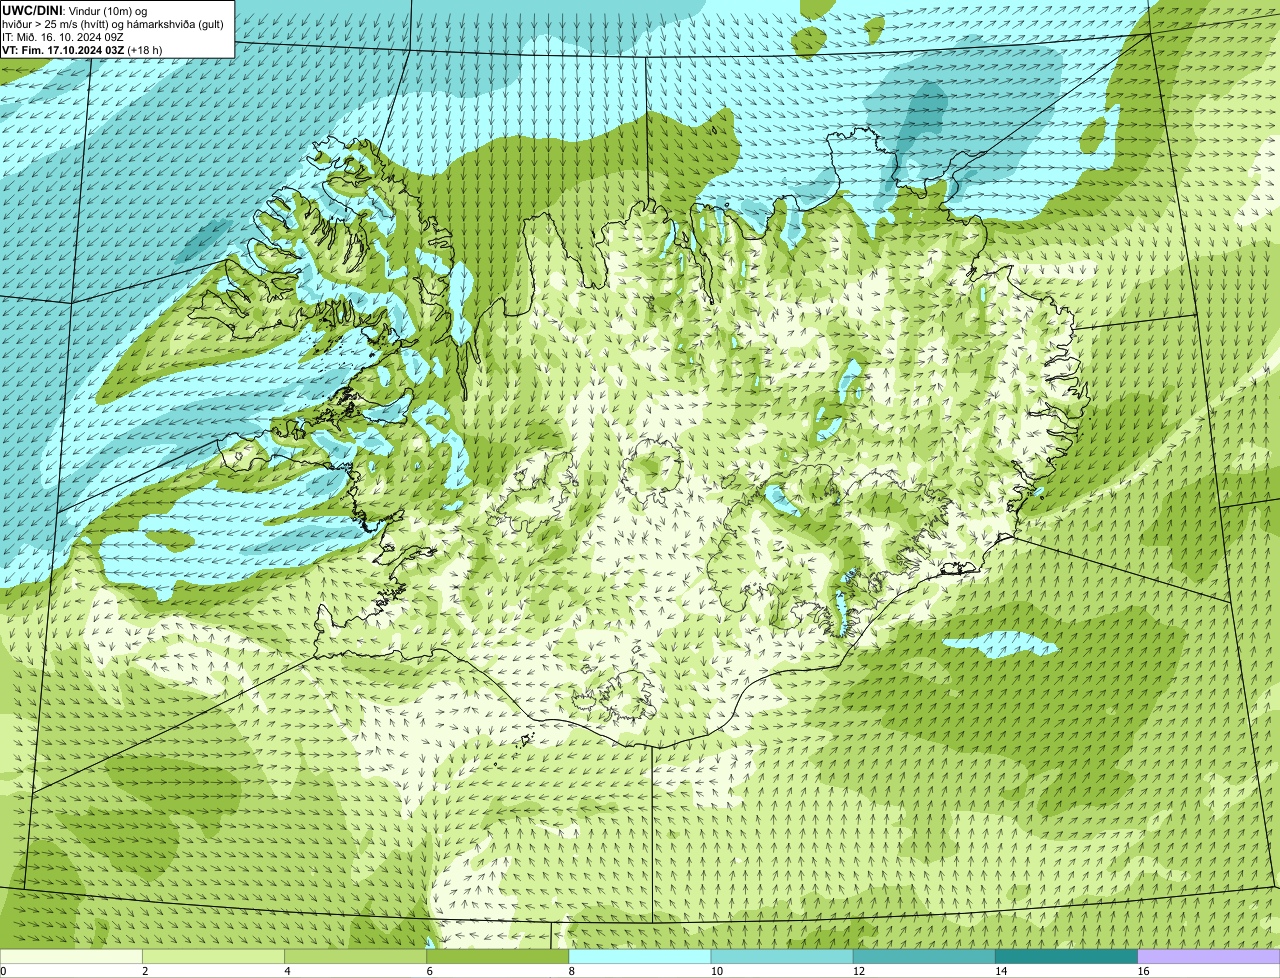This screenshot has width=1280, height=978.
Task: Click the legend scale label '10'
Action: (x=716, y=971)
